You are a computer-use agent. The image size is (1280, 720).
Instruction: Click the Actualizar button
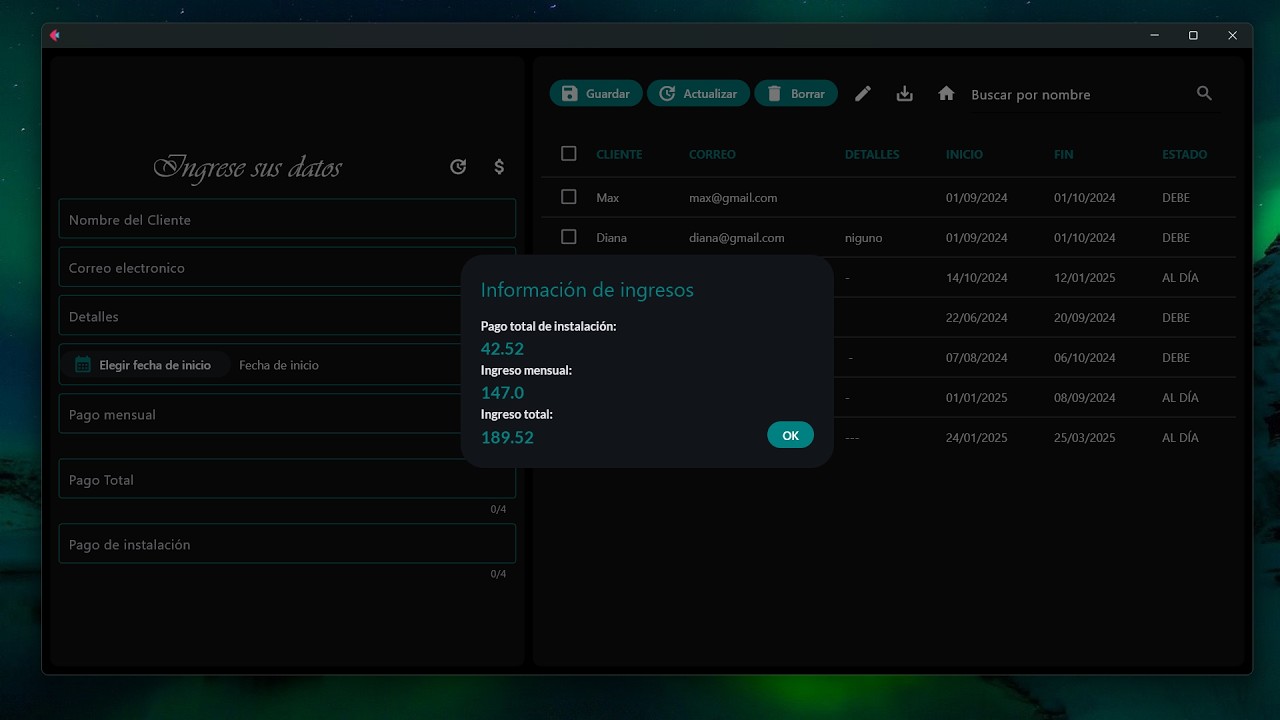[x=698, y=94]
